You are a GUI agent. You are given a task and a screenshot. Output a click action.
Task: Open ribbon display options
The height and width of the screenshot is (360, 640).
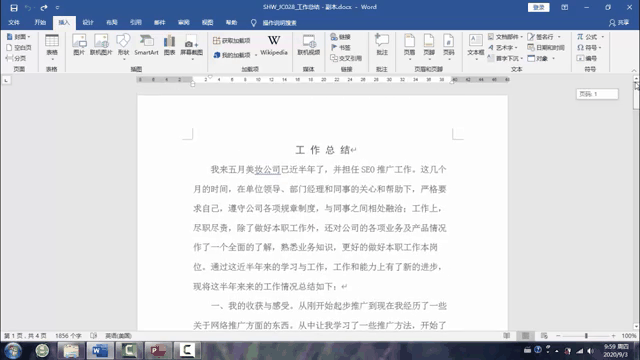click(x=564, y=7)
